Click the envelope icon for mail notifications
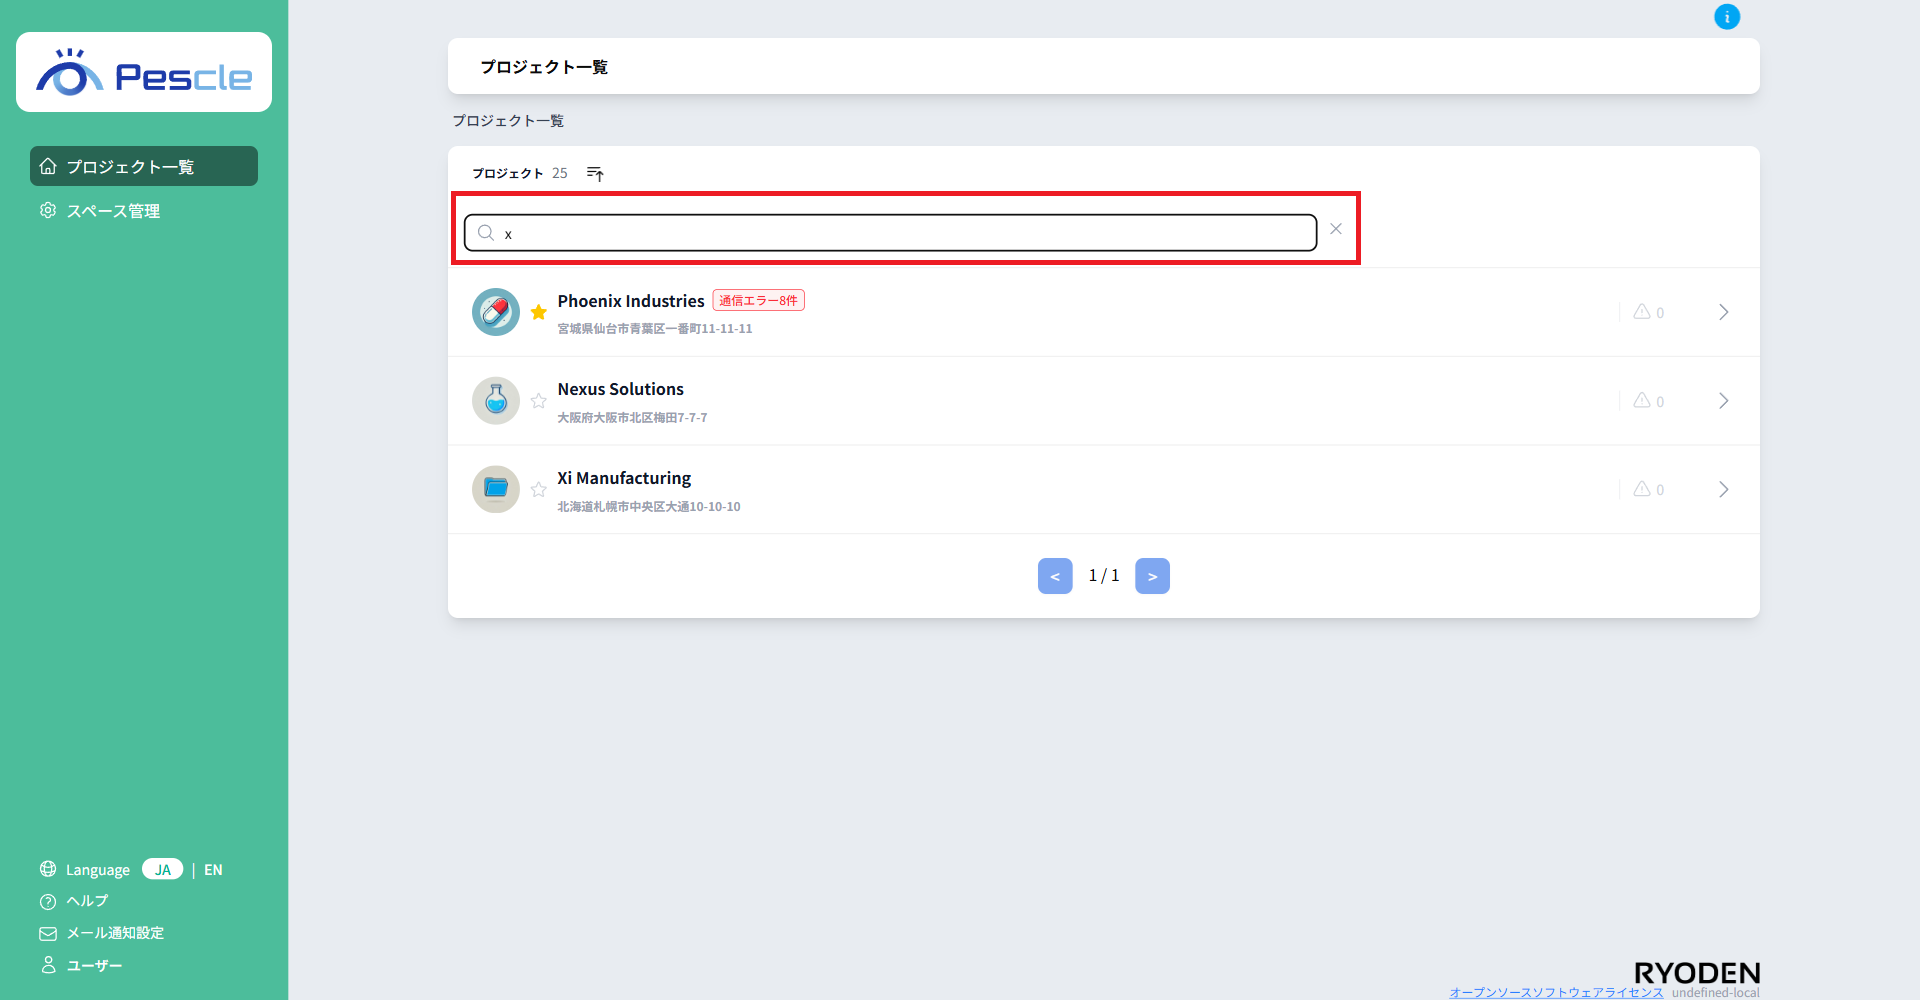The width and height of the screenshot is (1920, 1000). point(48,934)
